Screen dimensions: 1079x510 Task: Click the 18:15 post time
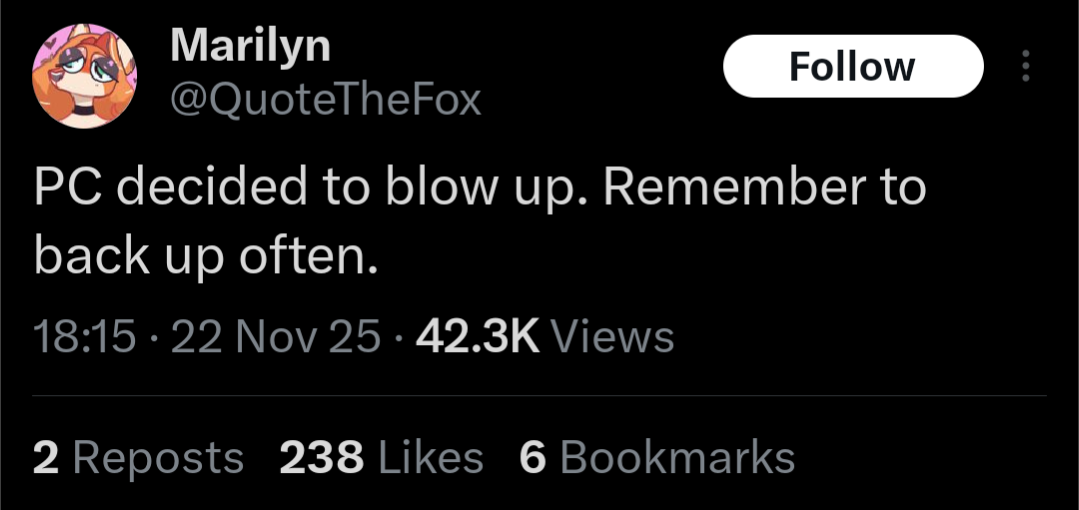(x=84, y=337)
